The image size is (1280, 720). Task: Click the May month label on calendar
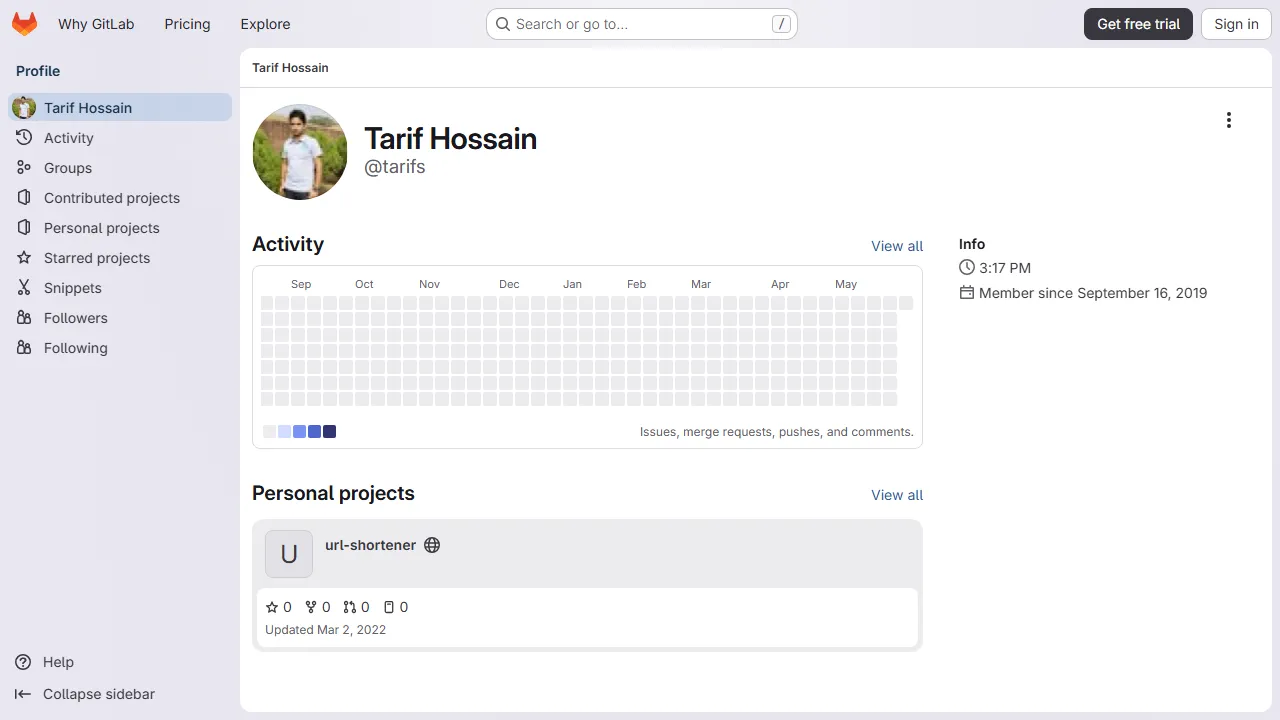click(846, 284)
